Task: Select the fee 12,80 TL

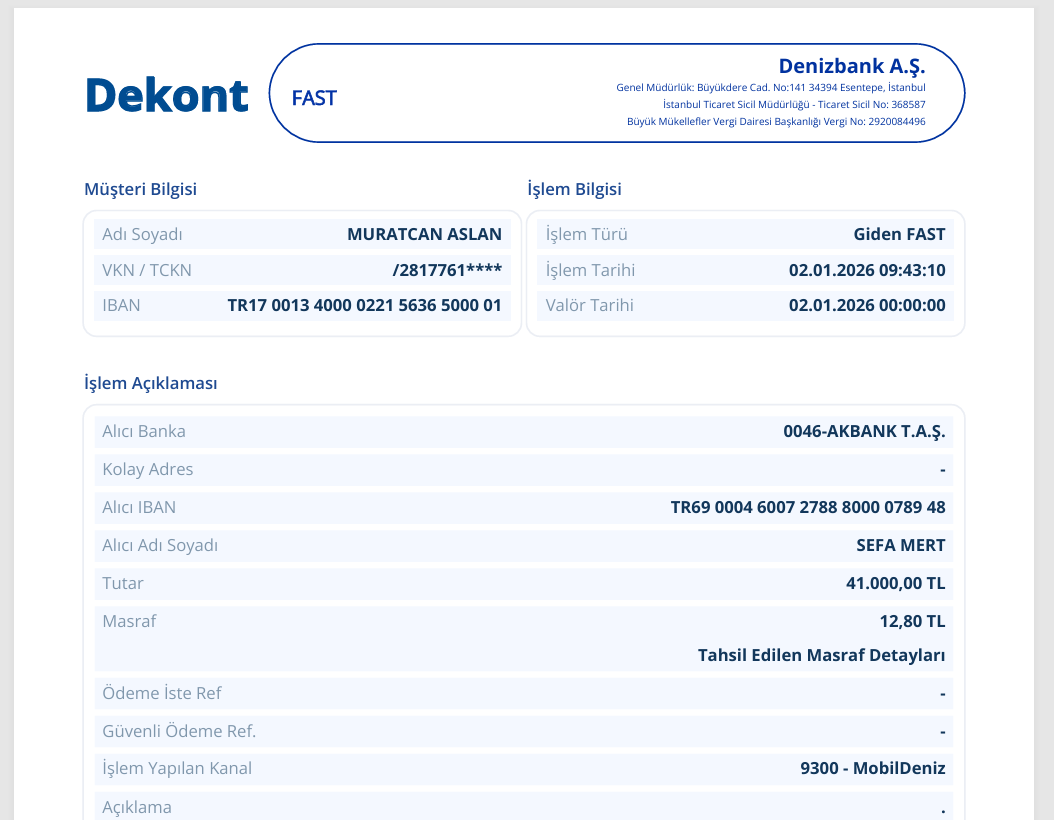Action: pyautogui.click(x=913, y=621)
